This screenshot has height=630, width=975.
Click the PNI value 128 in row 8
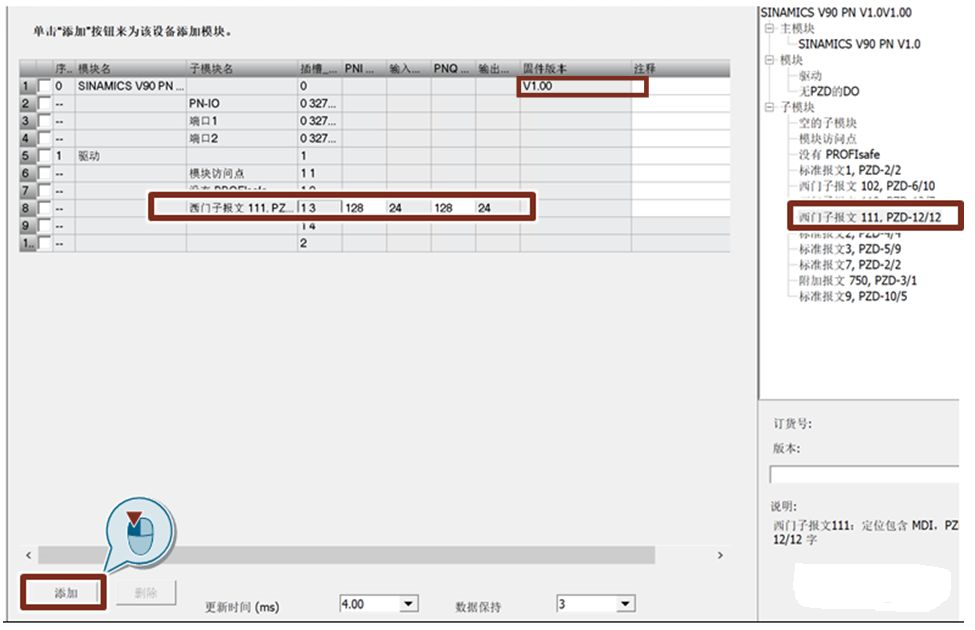pos(364,208)
